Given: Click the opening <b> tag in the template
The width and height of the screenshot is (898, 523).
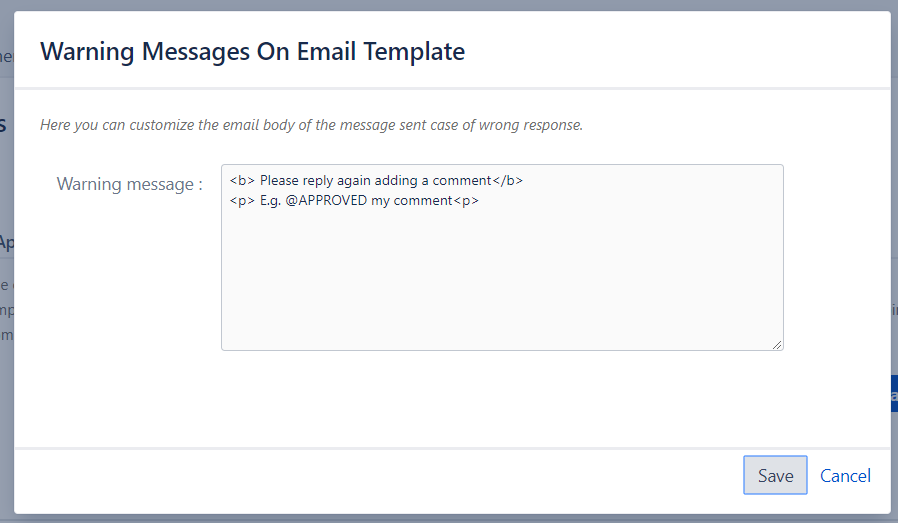Looking at the screenshot, I should click(x=242, y=181).
